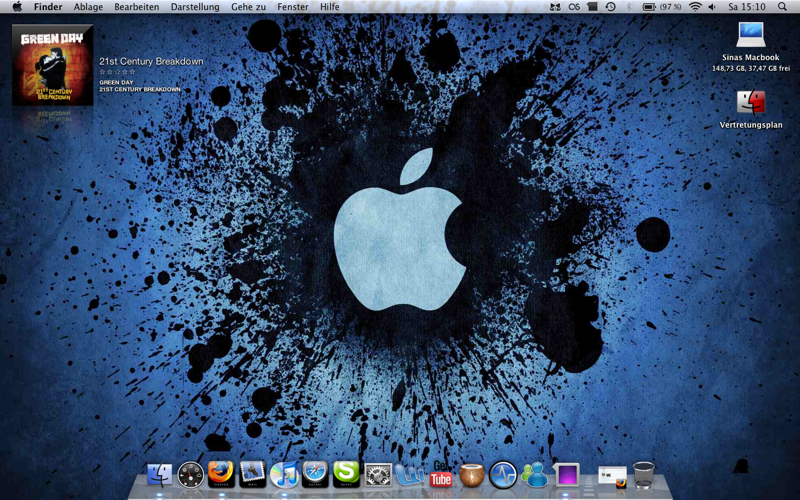Open Firefox from the Dock
Screen dimensions: 800x500
point(221,474)
